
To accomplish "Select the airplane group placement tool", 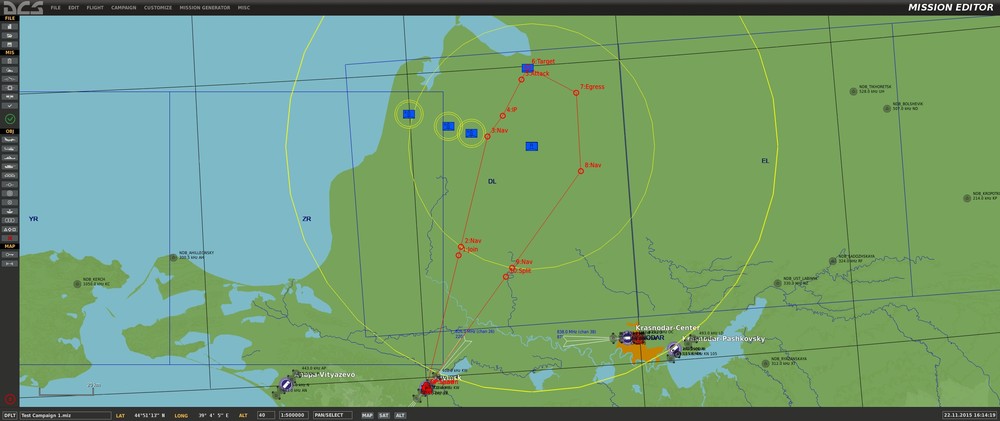I will coord(10,139).
